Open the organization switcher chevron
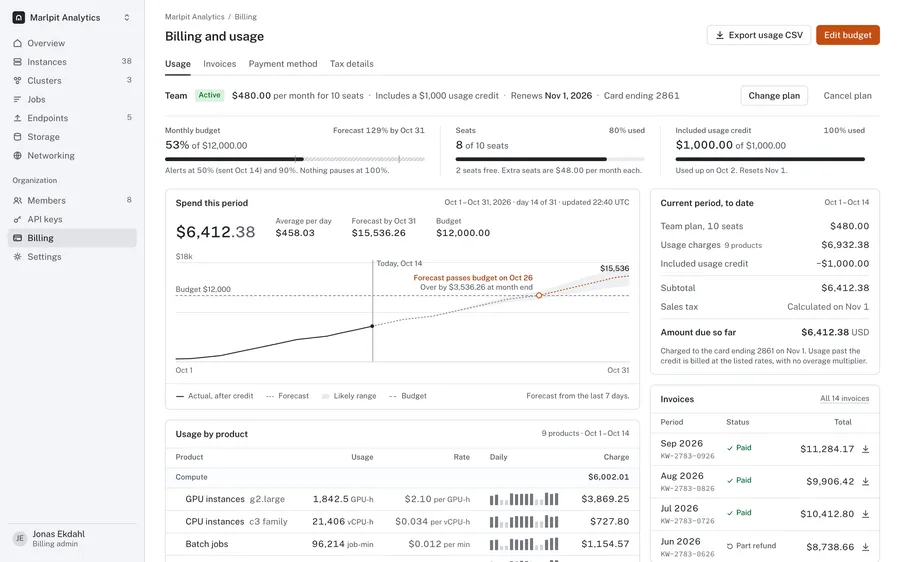The width and height of the screenshot is (900, 562). (127, 18)
